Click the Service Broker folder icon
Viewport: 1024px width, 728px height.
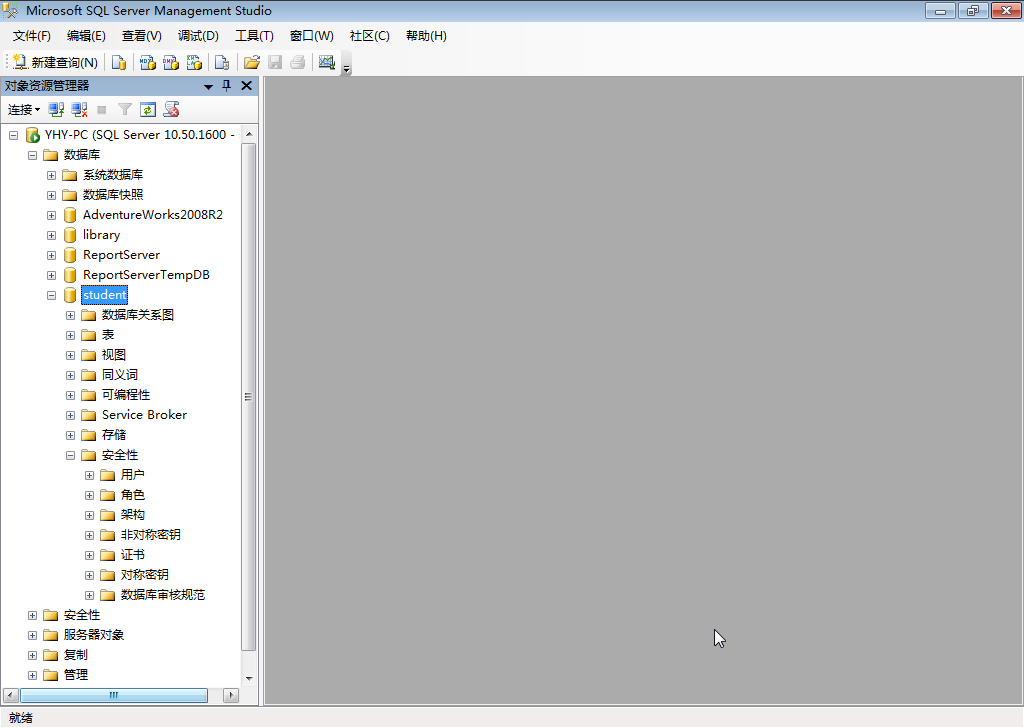point(89,415)
